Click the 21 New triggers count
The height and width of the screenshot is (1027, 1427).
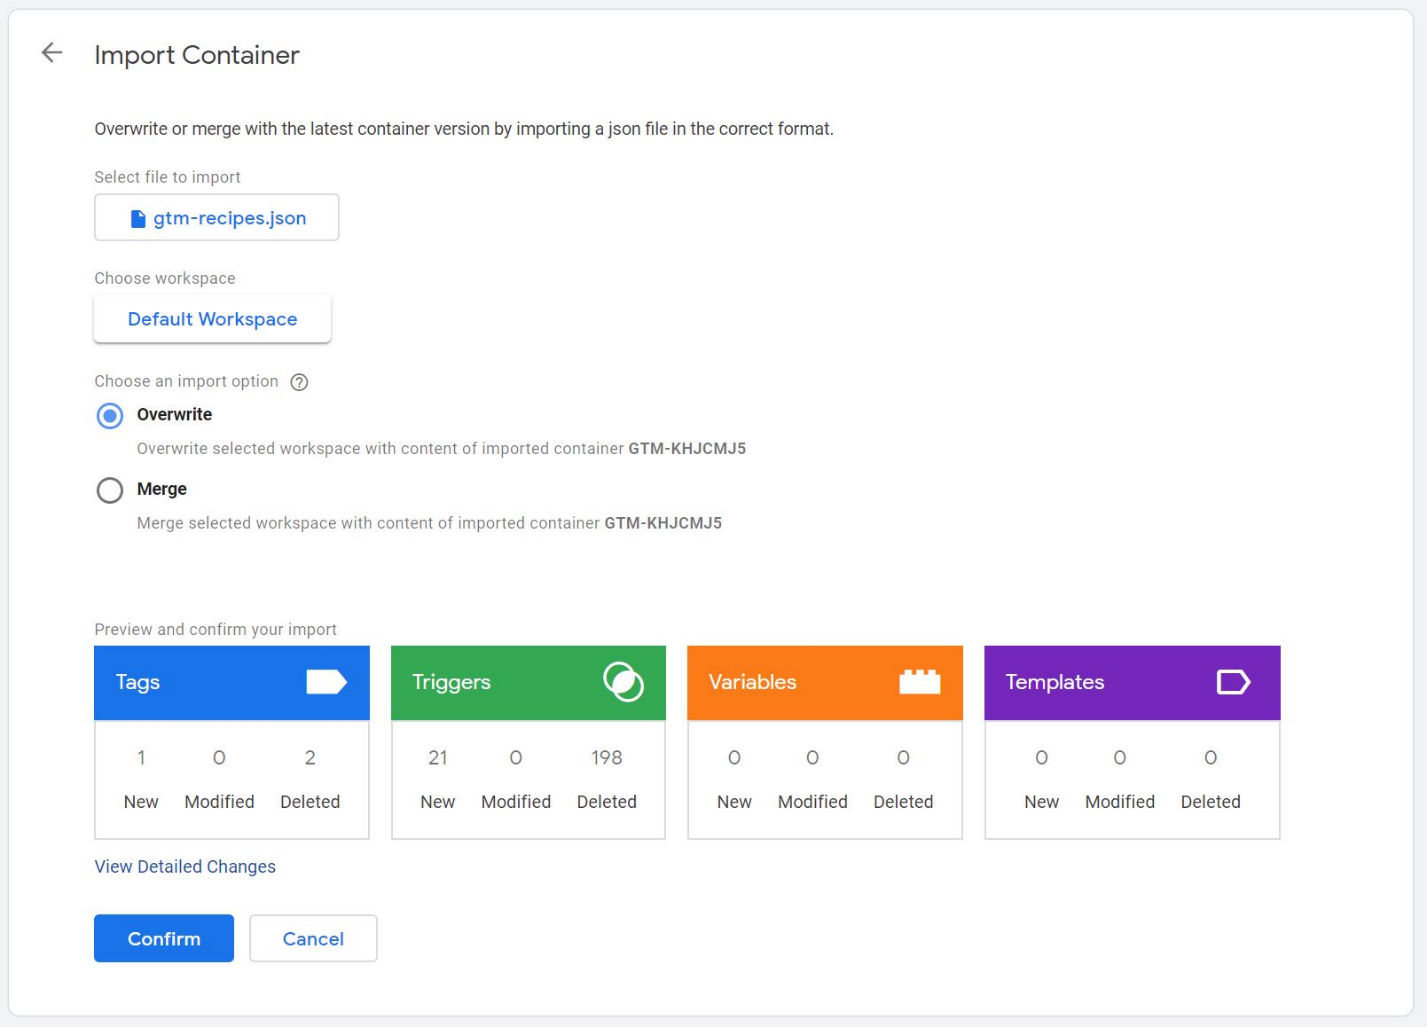point(438,758)
